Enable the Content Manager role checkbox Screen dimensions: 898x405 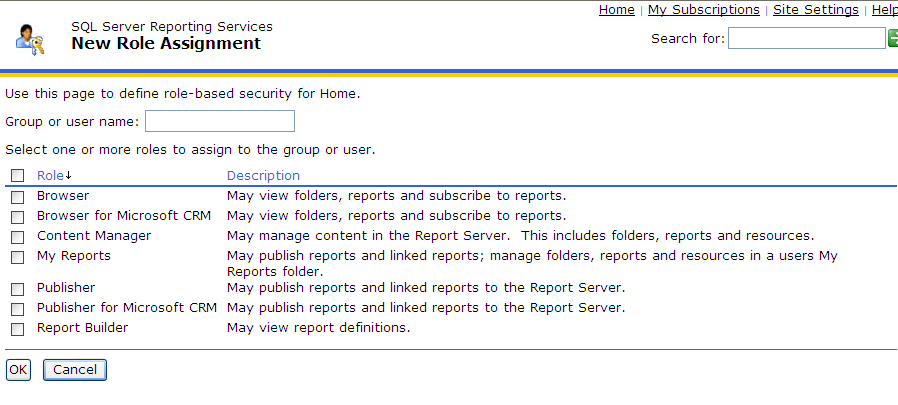17,237
